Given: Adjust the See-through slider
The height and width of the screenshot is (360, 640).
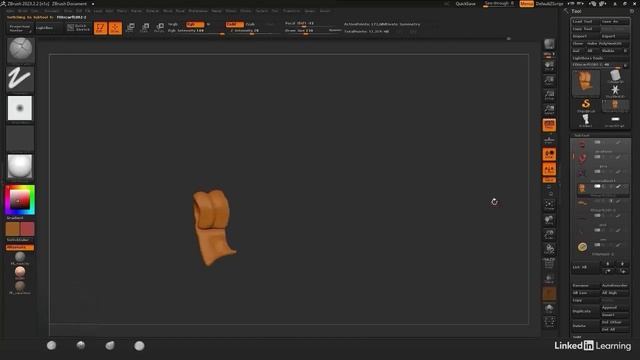Looking at the screenshot, I should pyautogui.click(x=499, y=4).
